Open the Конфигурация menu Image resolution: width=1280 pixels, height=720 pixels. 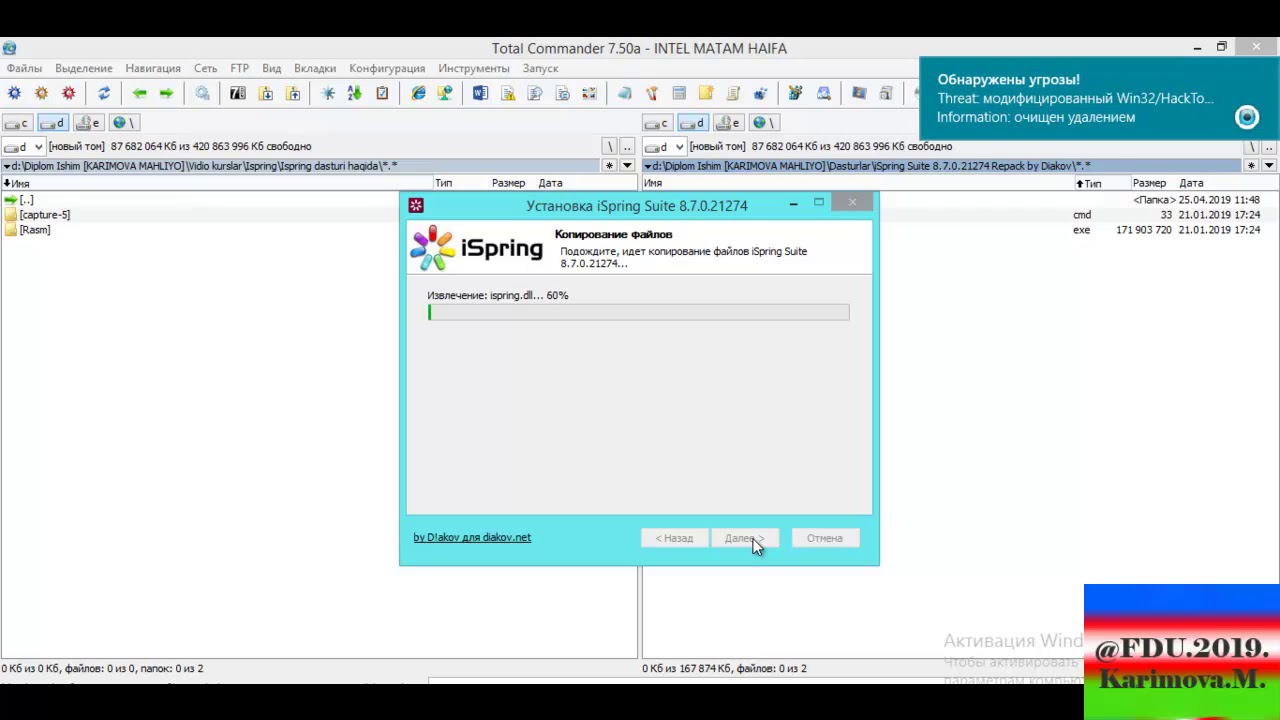click(387, 68)
